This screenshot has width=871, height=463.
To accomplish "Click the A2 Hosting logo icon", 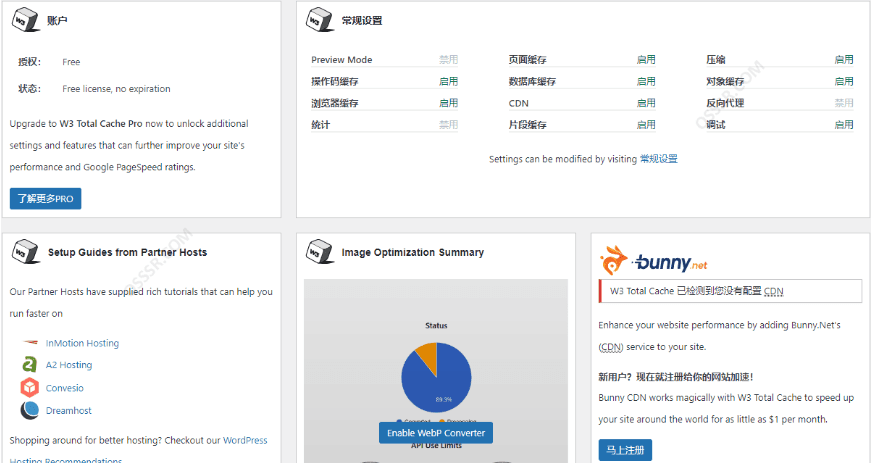I will (29, 365).
